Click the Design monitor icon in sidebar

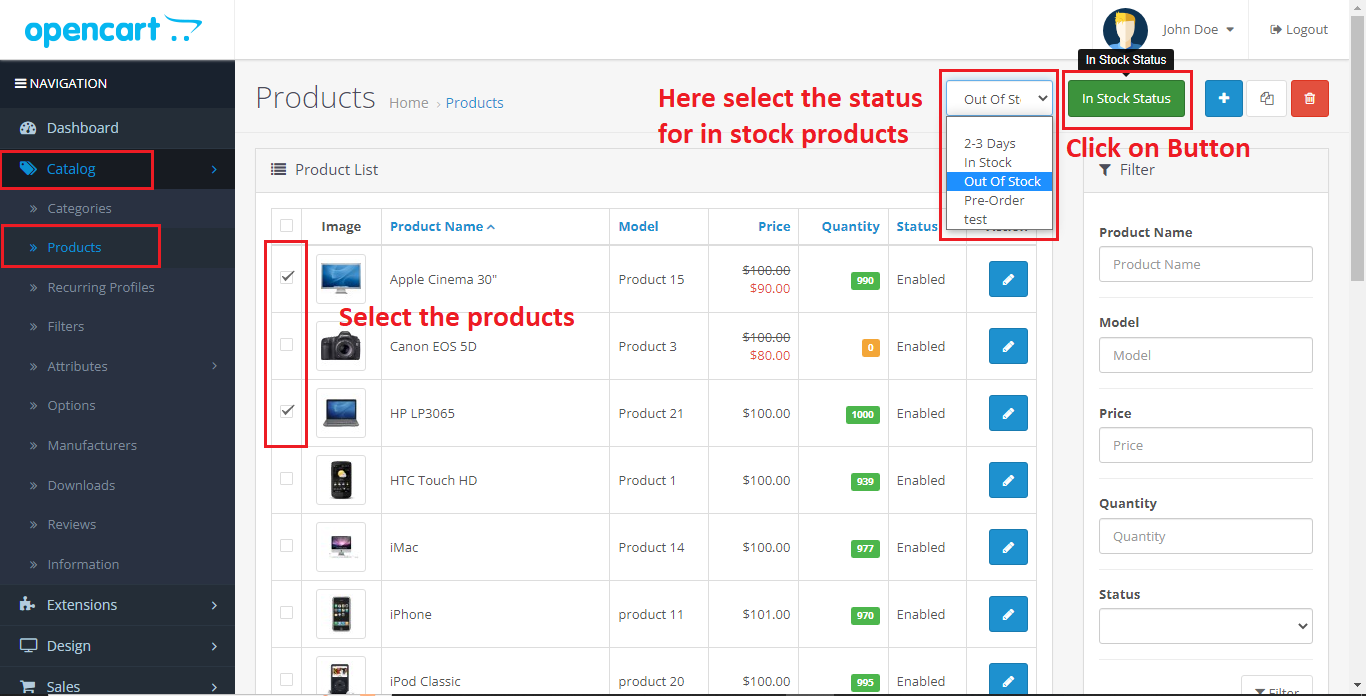pos(28,646)
